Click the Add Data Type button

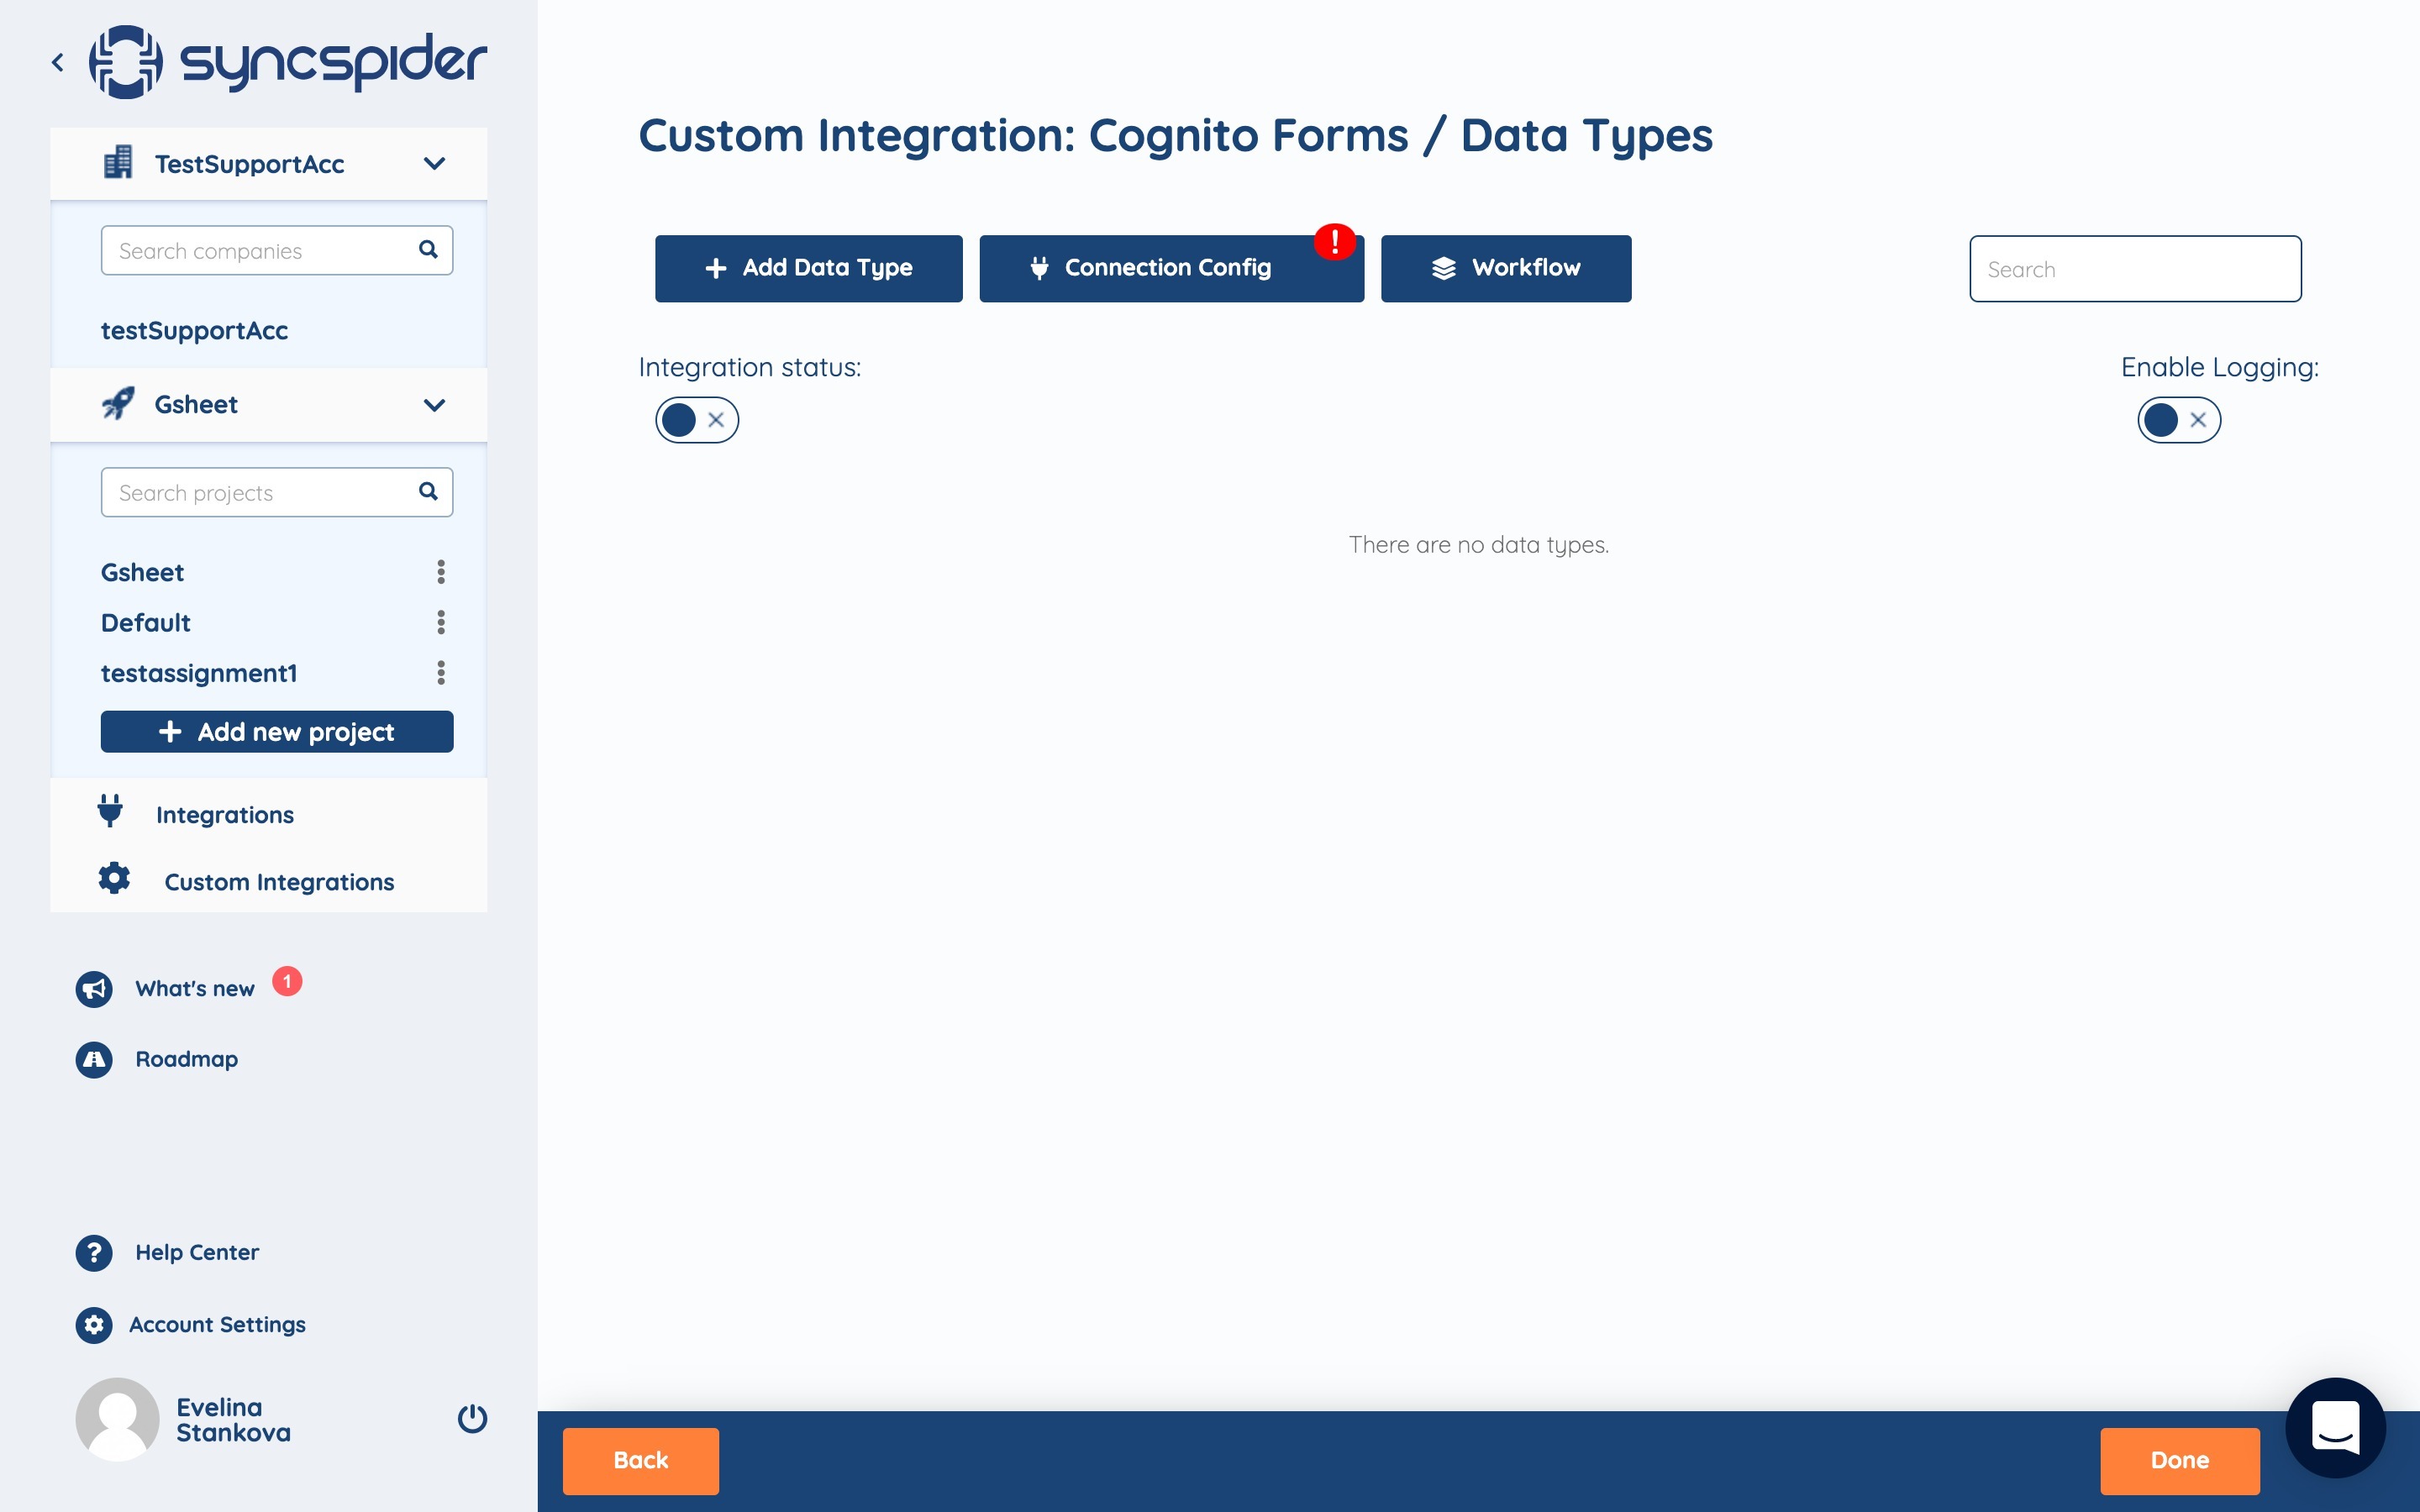tap(808, 268)
